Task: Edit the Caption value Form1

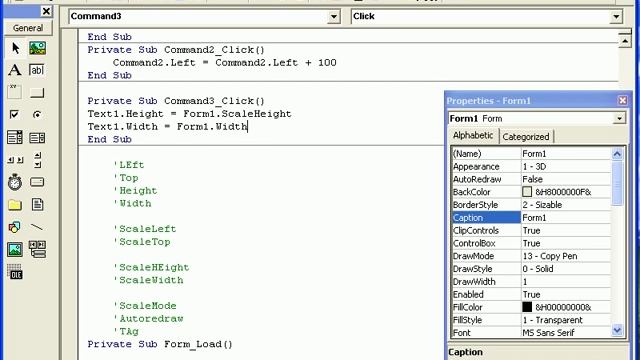Action: [566, 218]
